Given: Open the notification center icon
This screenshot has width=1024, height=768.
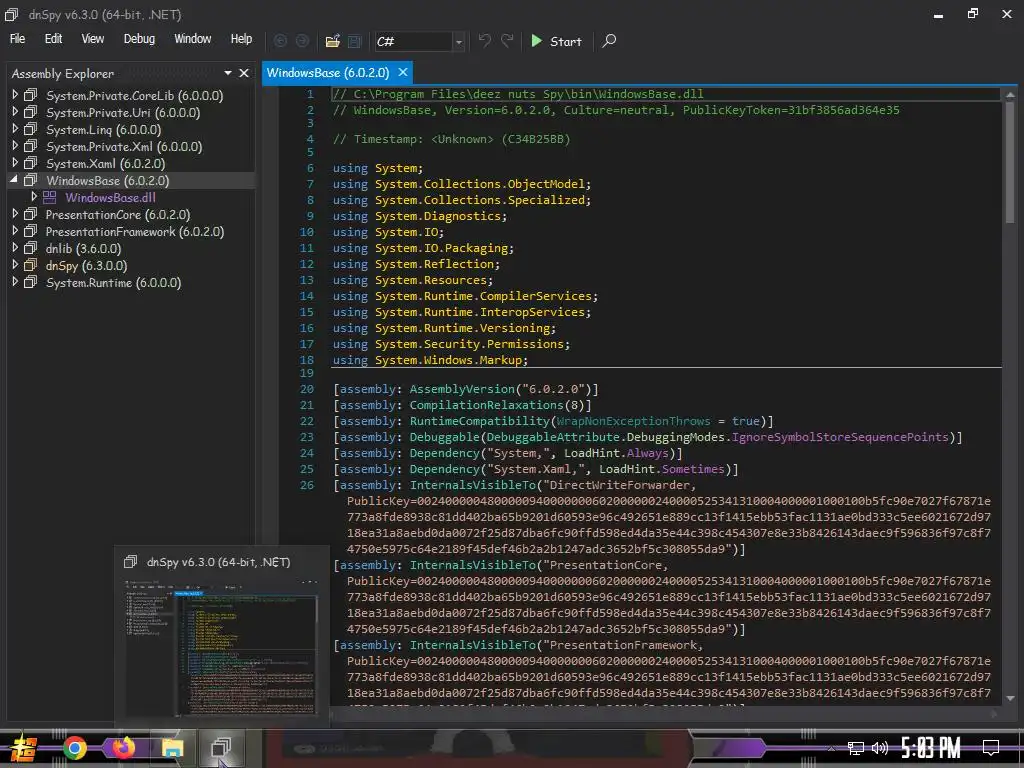Looking at the screenshot, I should pyautogui.click(x=991, y=748).
